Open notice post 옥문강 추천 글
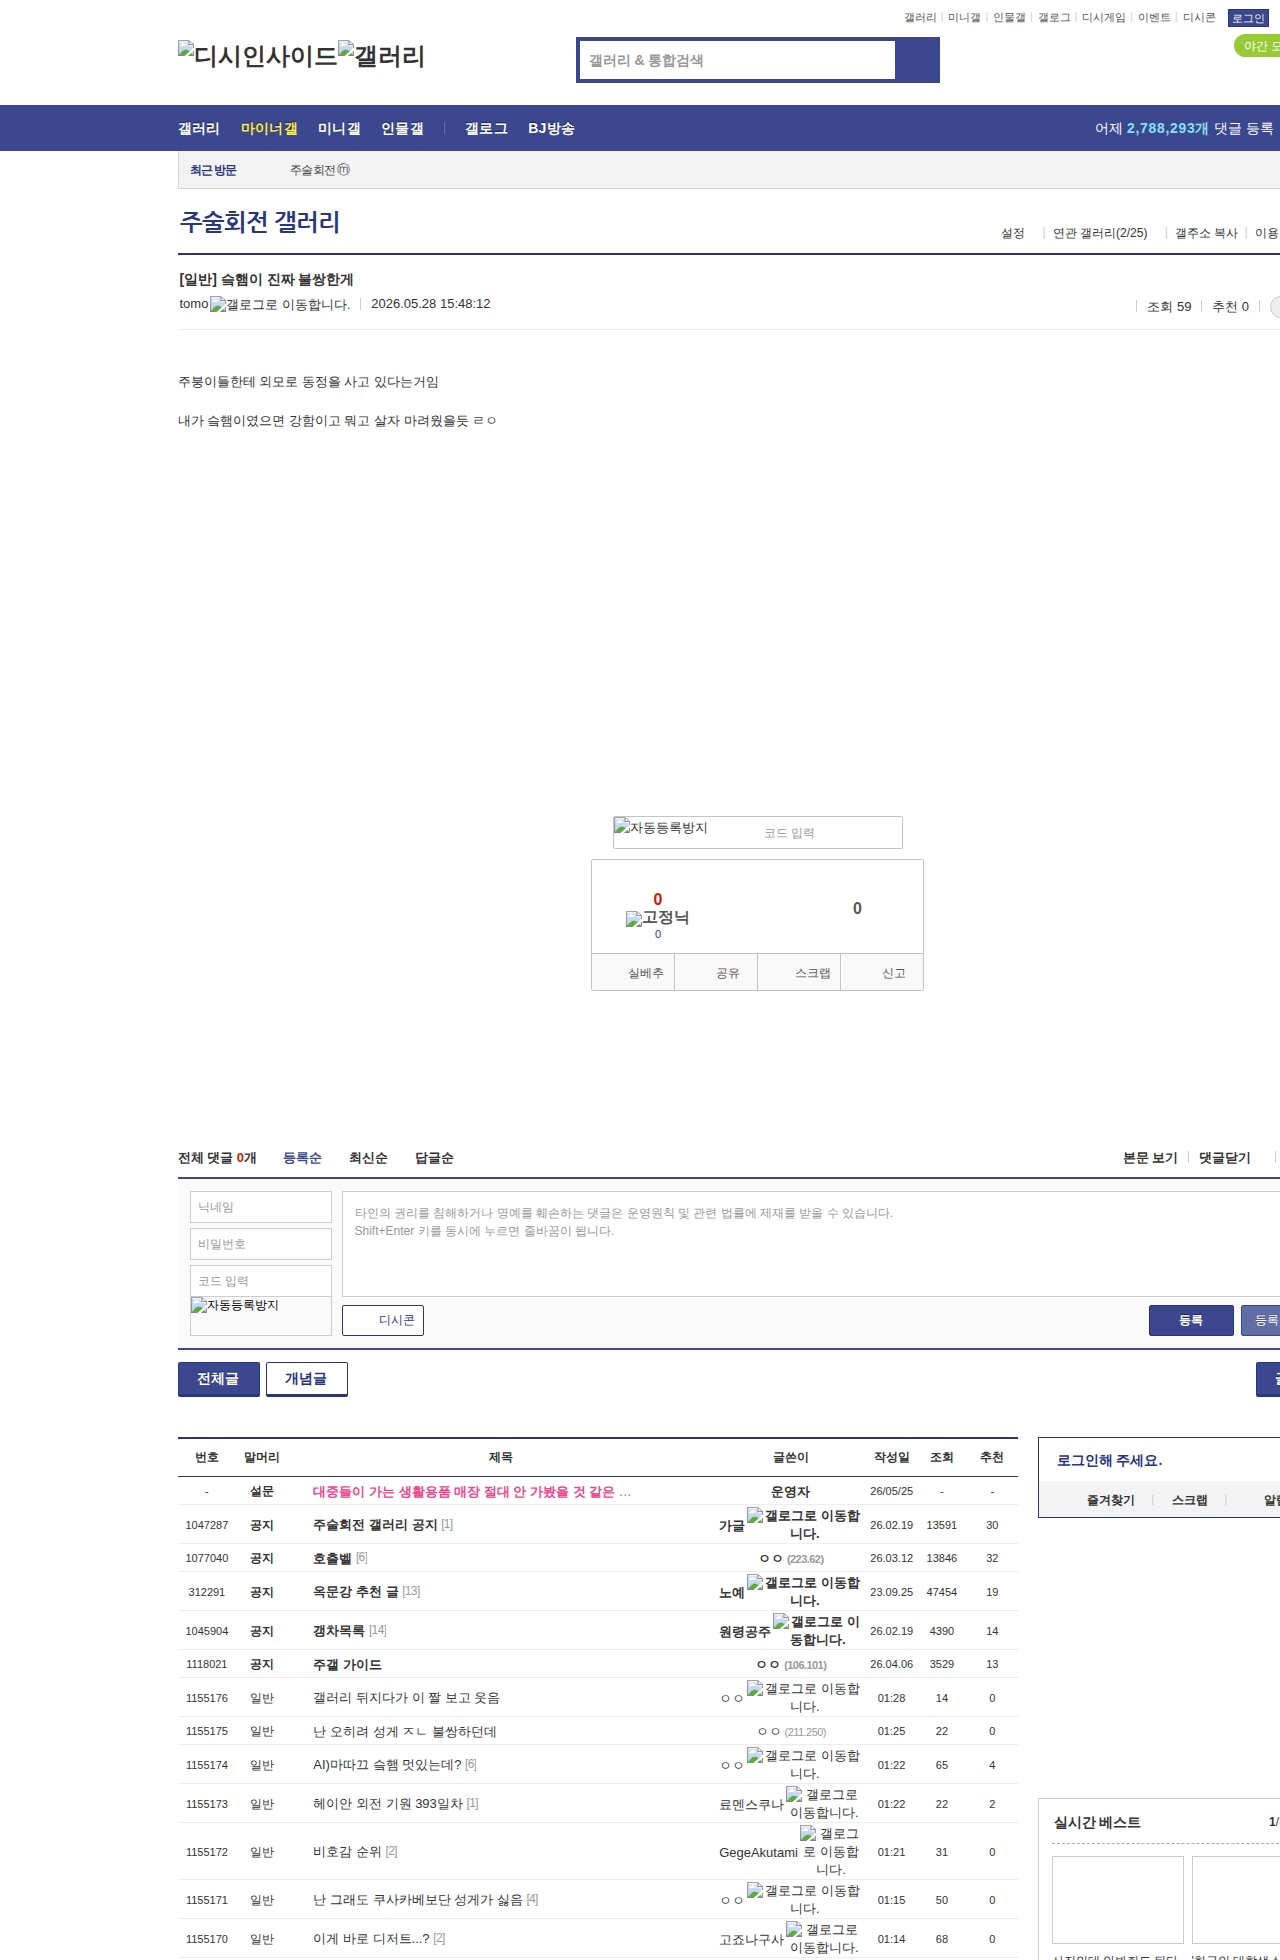Image resolution: width=1280 pixels, height=1960 pixels. pos(355,1592)
